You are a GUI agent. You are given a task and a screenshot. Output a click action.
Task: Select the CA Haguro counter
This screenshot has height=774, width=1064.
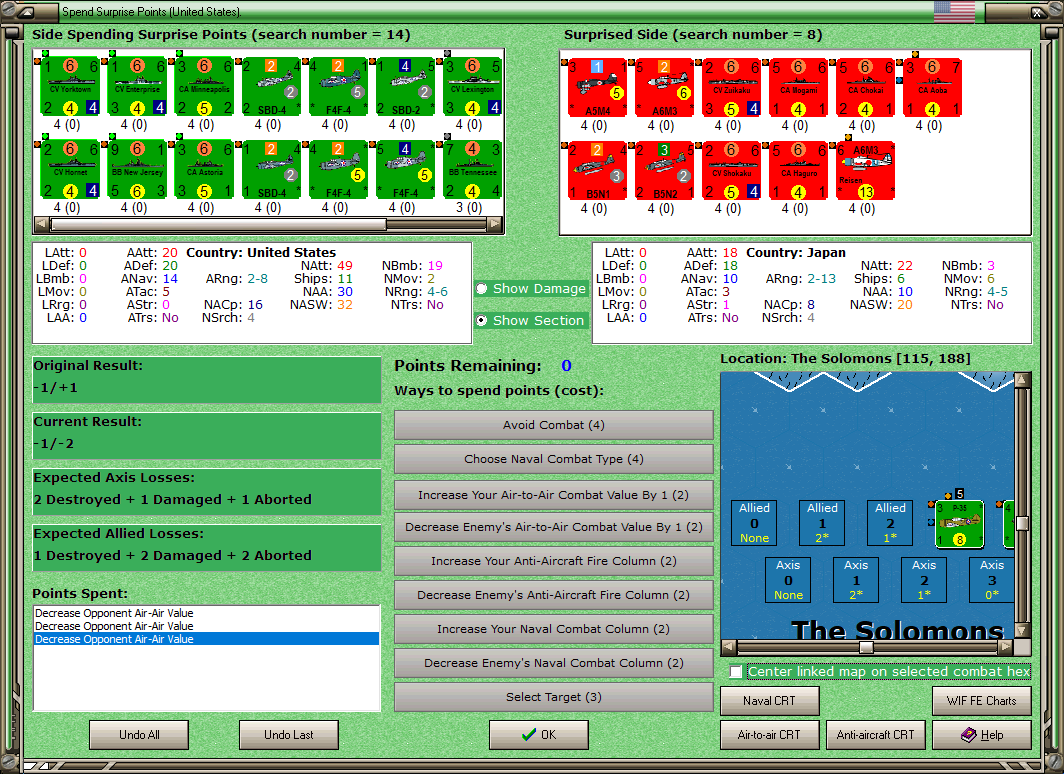(799, 171)
